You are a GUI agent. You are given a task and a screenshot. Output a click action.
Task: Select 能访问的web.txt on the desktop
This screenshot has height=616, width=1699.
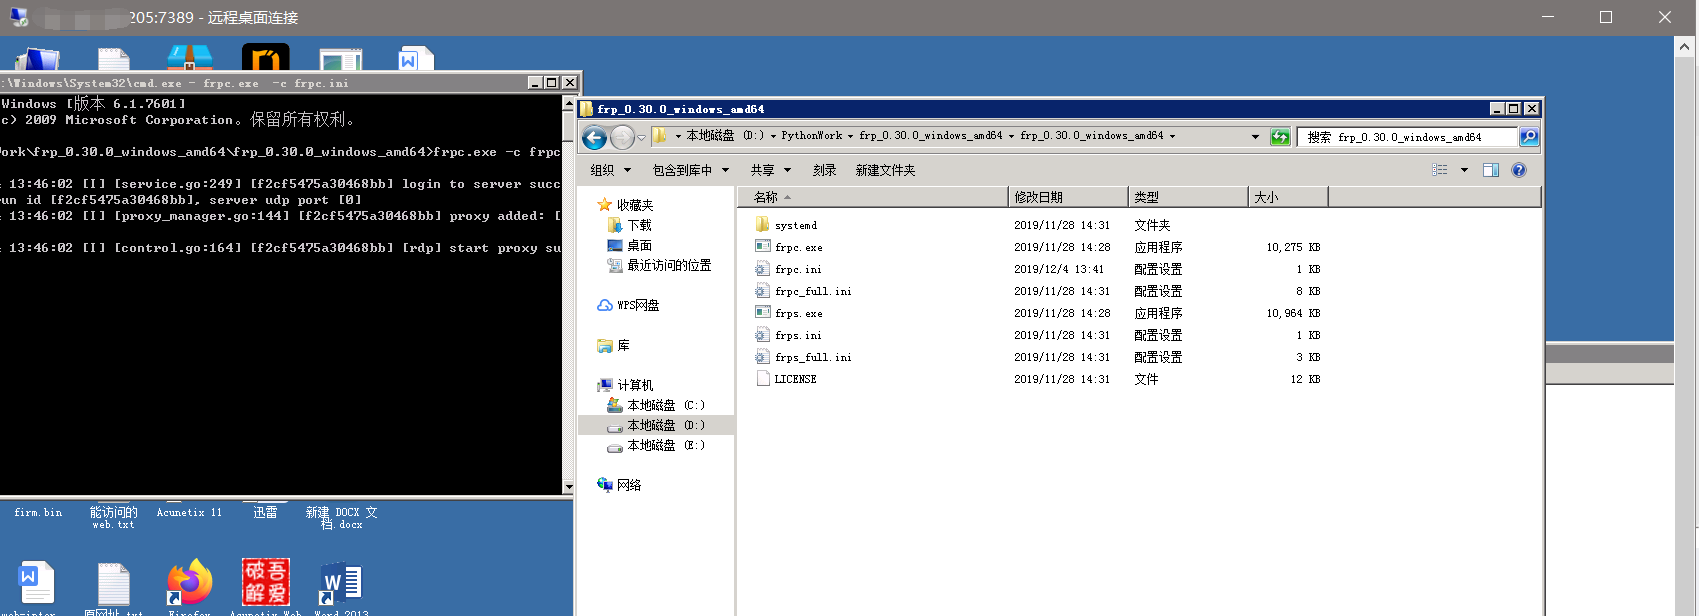[x=113, y=517]
